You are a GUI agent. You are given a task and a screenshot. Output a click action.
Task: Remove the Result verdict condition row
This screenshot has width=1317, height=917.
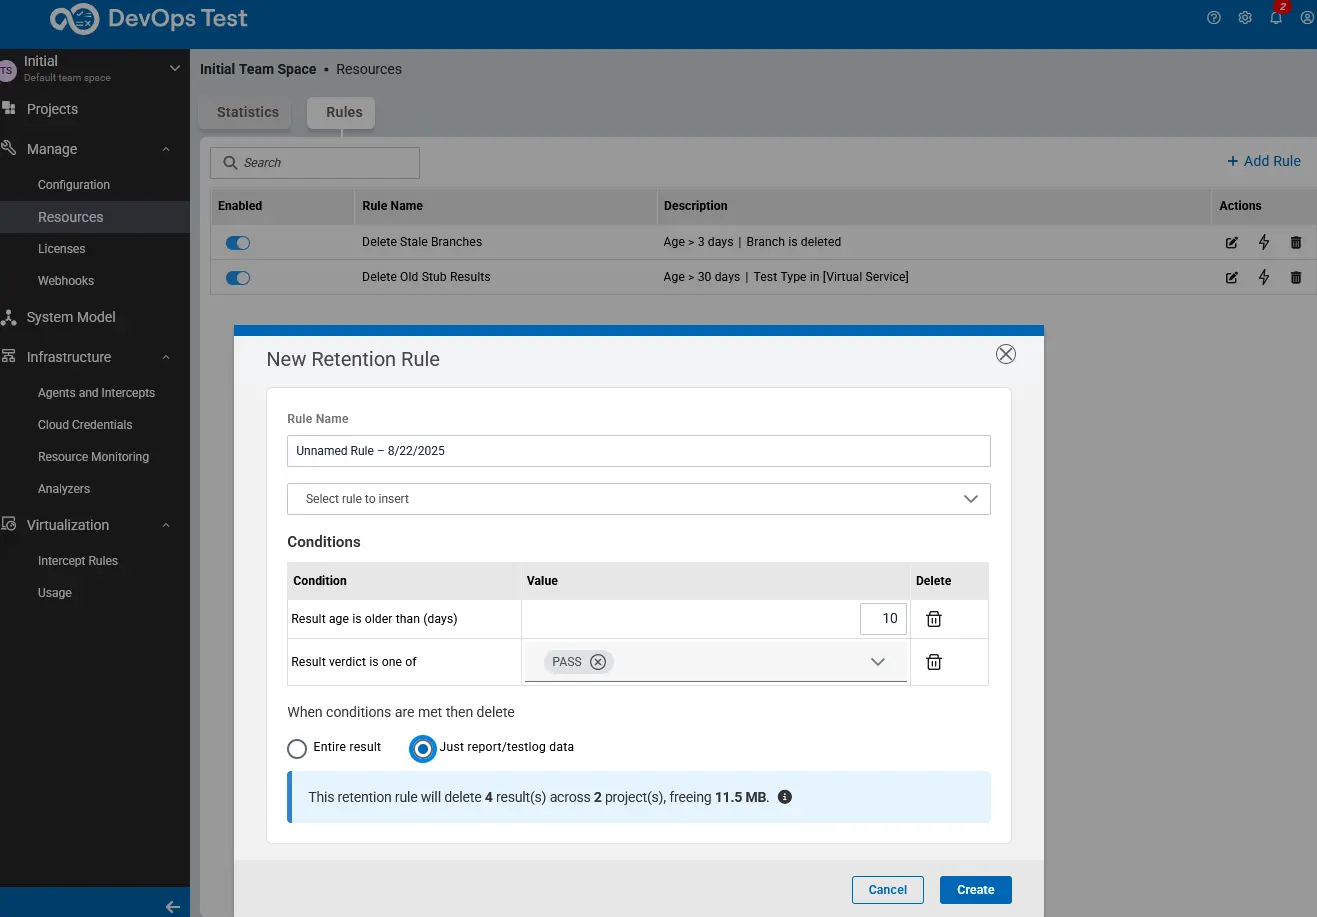[x=933, y=661]
